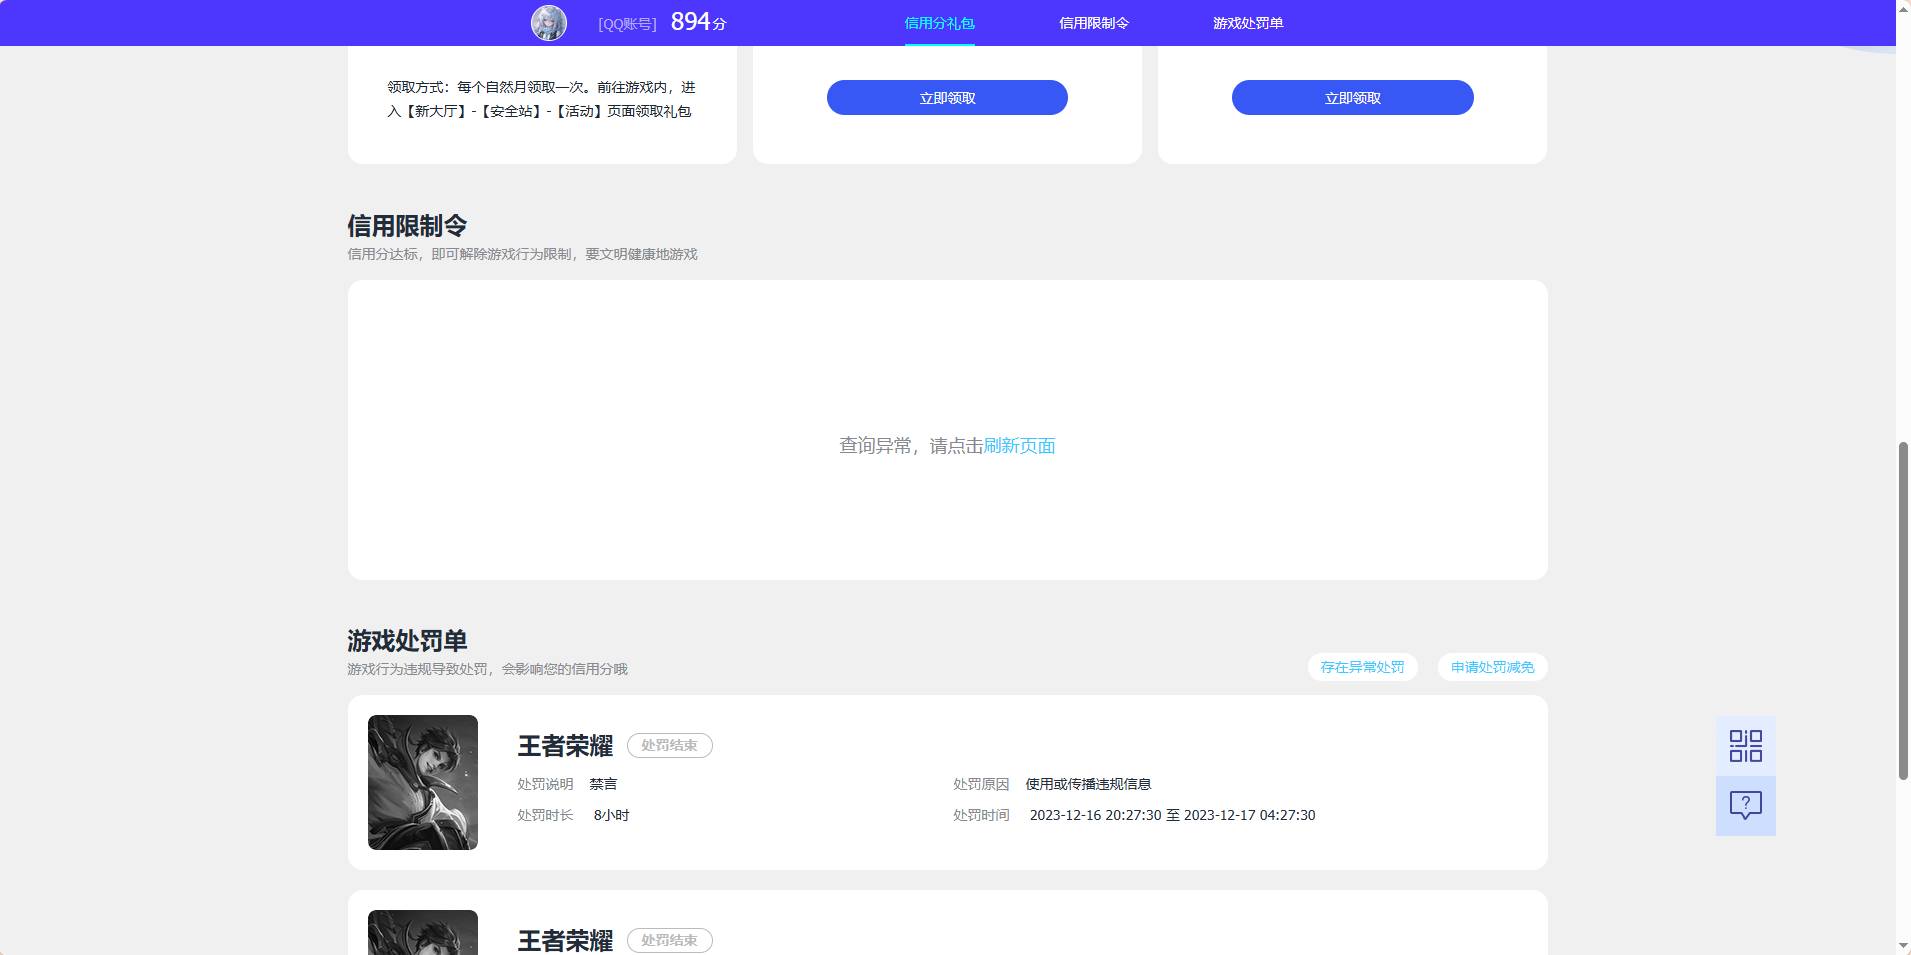Viewport: 1911px width, 955px height.
Task: Switch to 信用分礼包 tab
Action: click(939, 23)
